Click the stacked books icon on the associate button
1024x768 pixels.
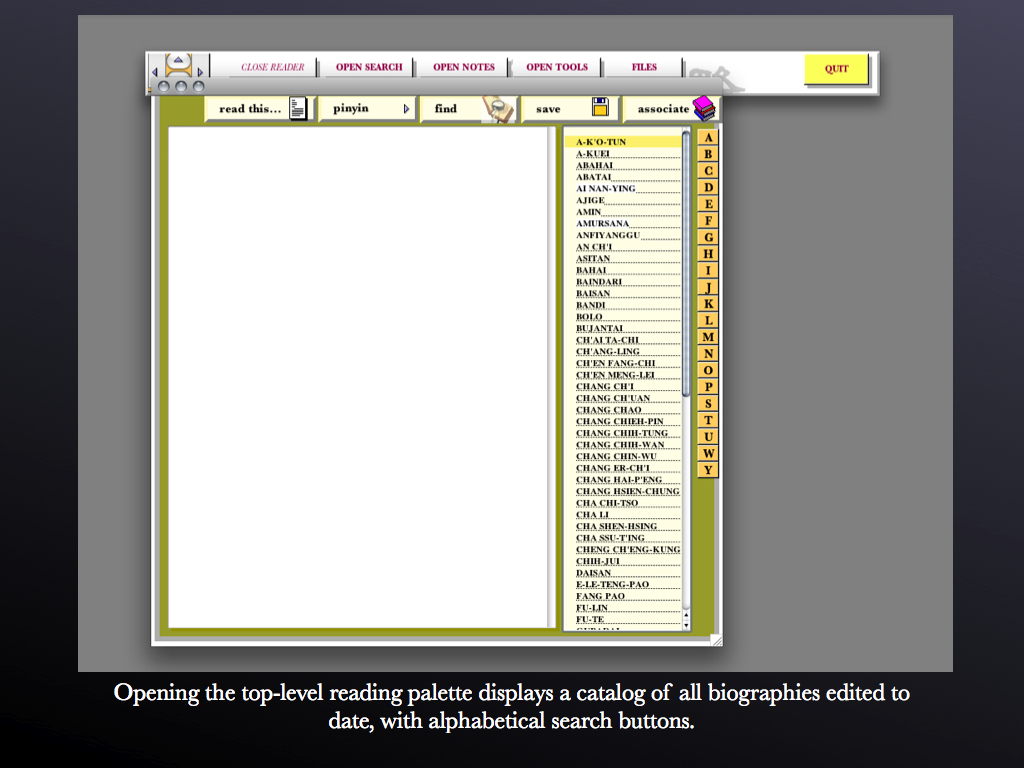pos(705,108)
